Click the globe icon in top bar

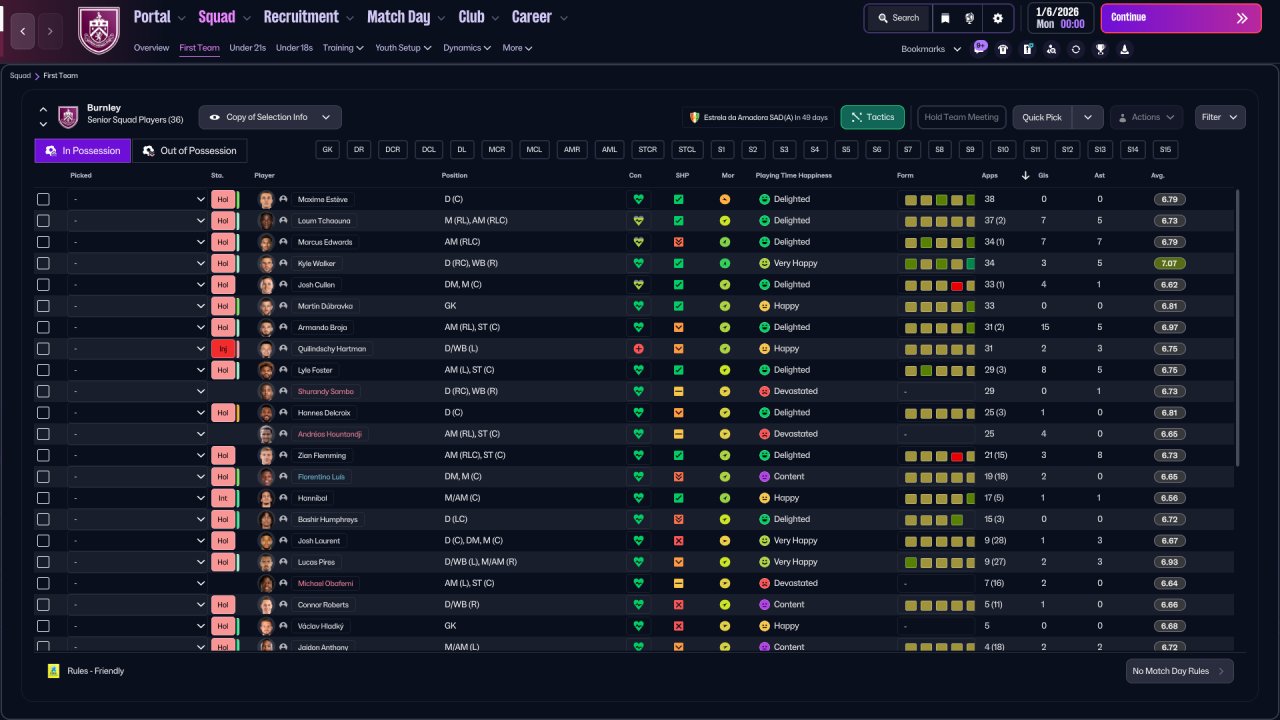(x=970, y=18)
